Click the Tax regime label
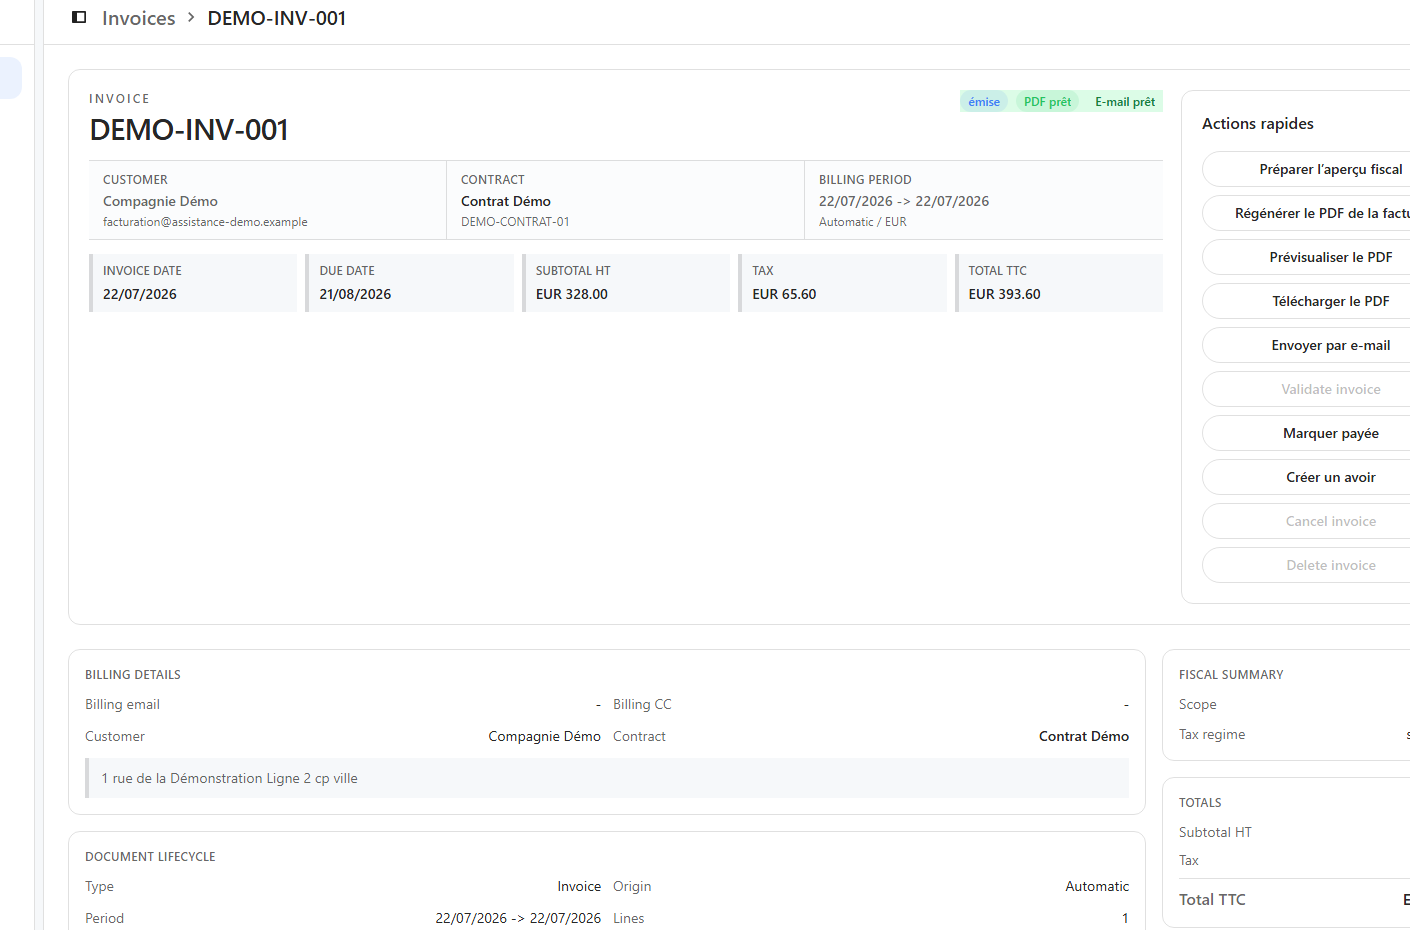This screenshot has width=1410, height=930. click(1212, 734)
